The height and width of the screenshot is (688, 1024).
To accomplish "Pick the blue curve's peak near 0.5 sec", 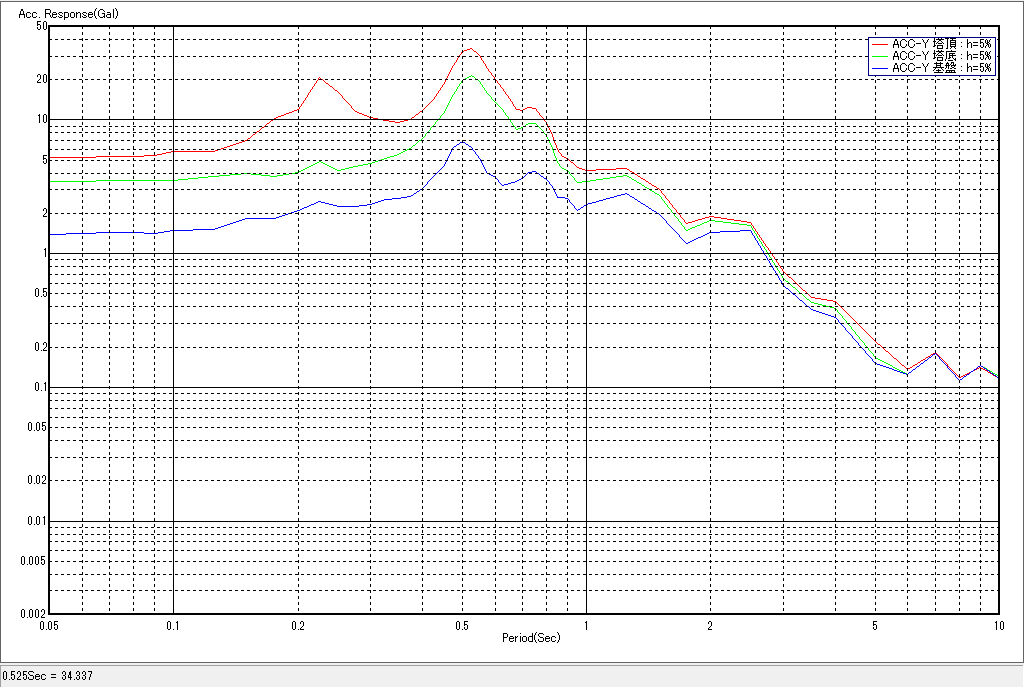I will (461, 141).
